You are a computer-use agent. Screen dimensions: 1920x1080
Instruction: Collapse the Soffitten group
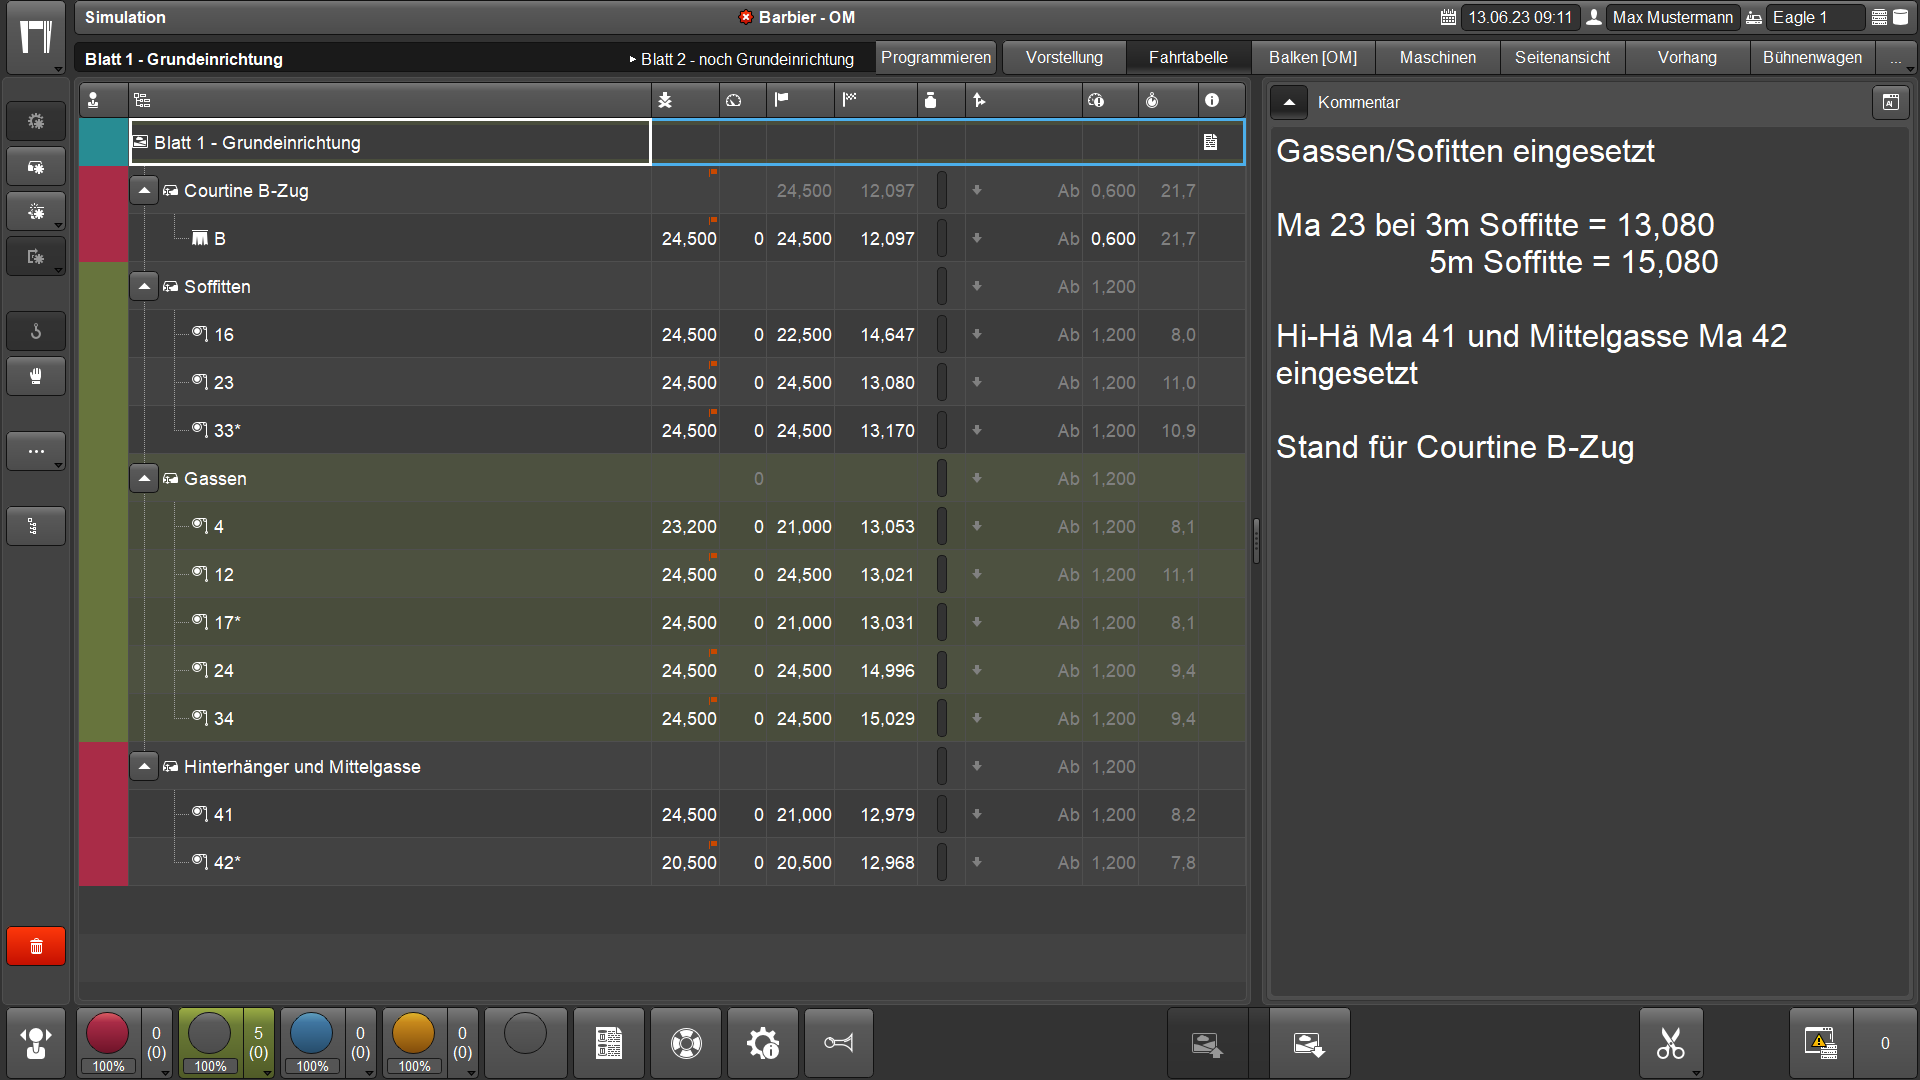[144, 287]
